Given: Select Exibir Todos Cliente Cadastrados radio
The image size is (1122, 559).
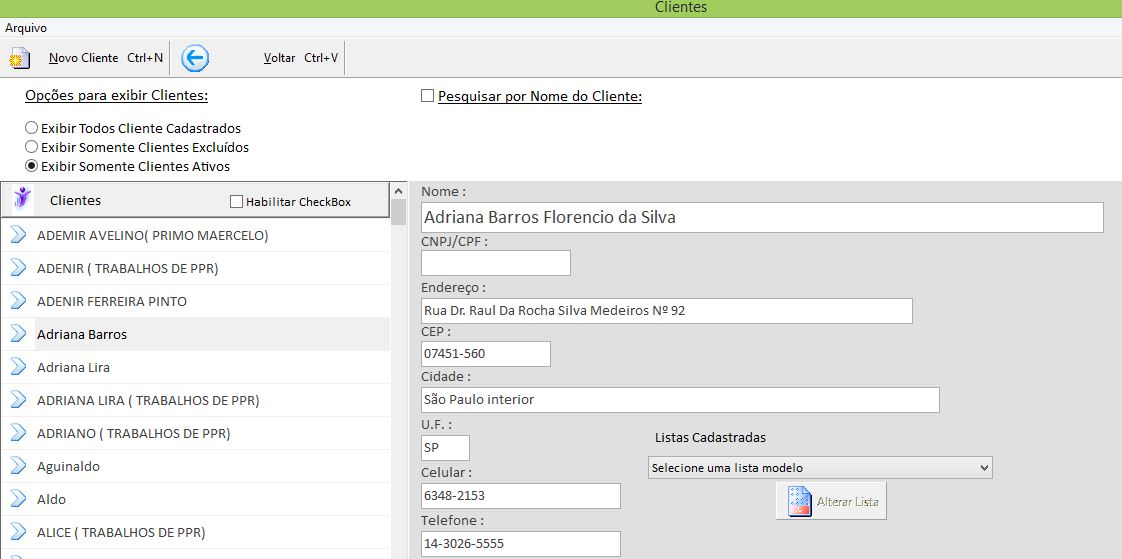Looking at the screenshot, I should (32, 128).
